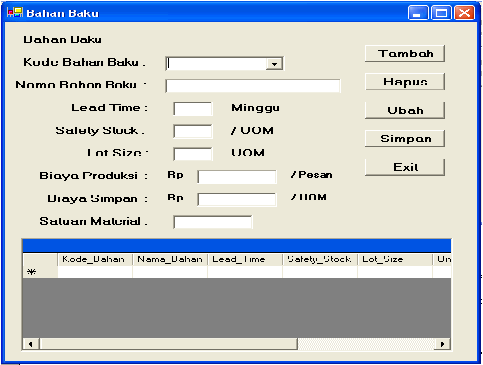Click the blue caption bar of the data grid
This screenshot has height=365, width=483.
pyautogui.click(x=237, y=246)
